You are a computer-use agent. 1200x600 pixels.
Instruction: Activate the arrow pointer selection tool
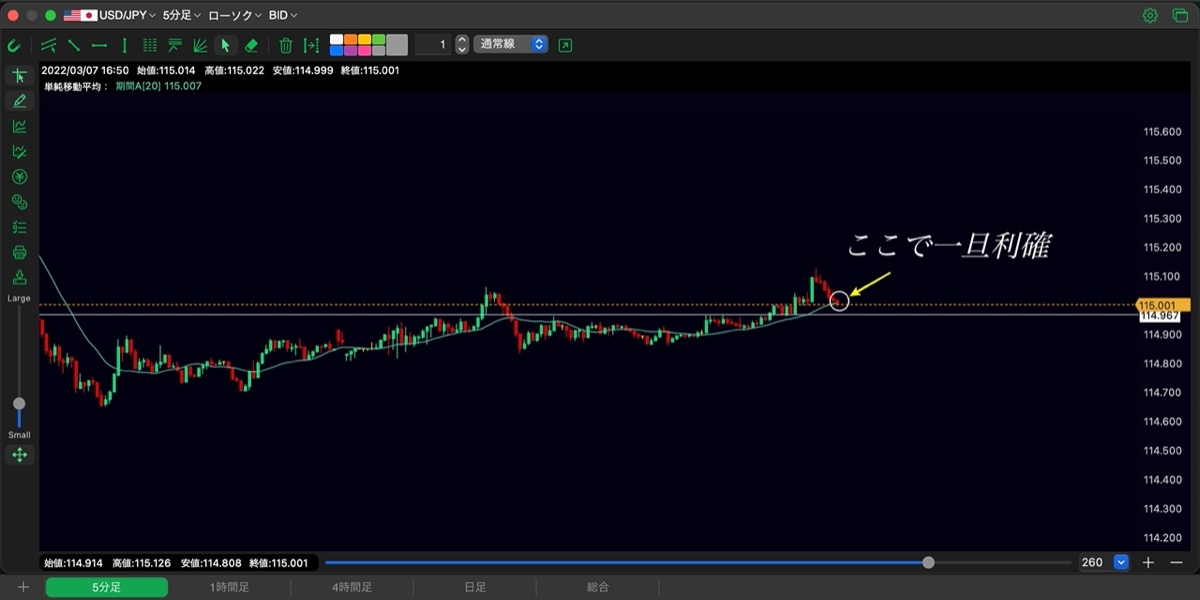coord(226,45)
